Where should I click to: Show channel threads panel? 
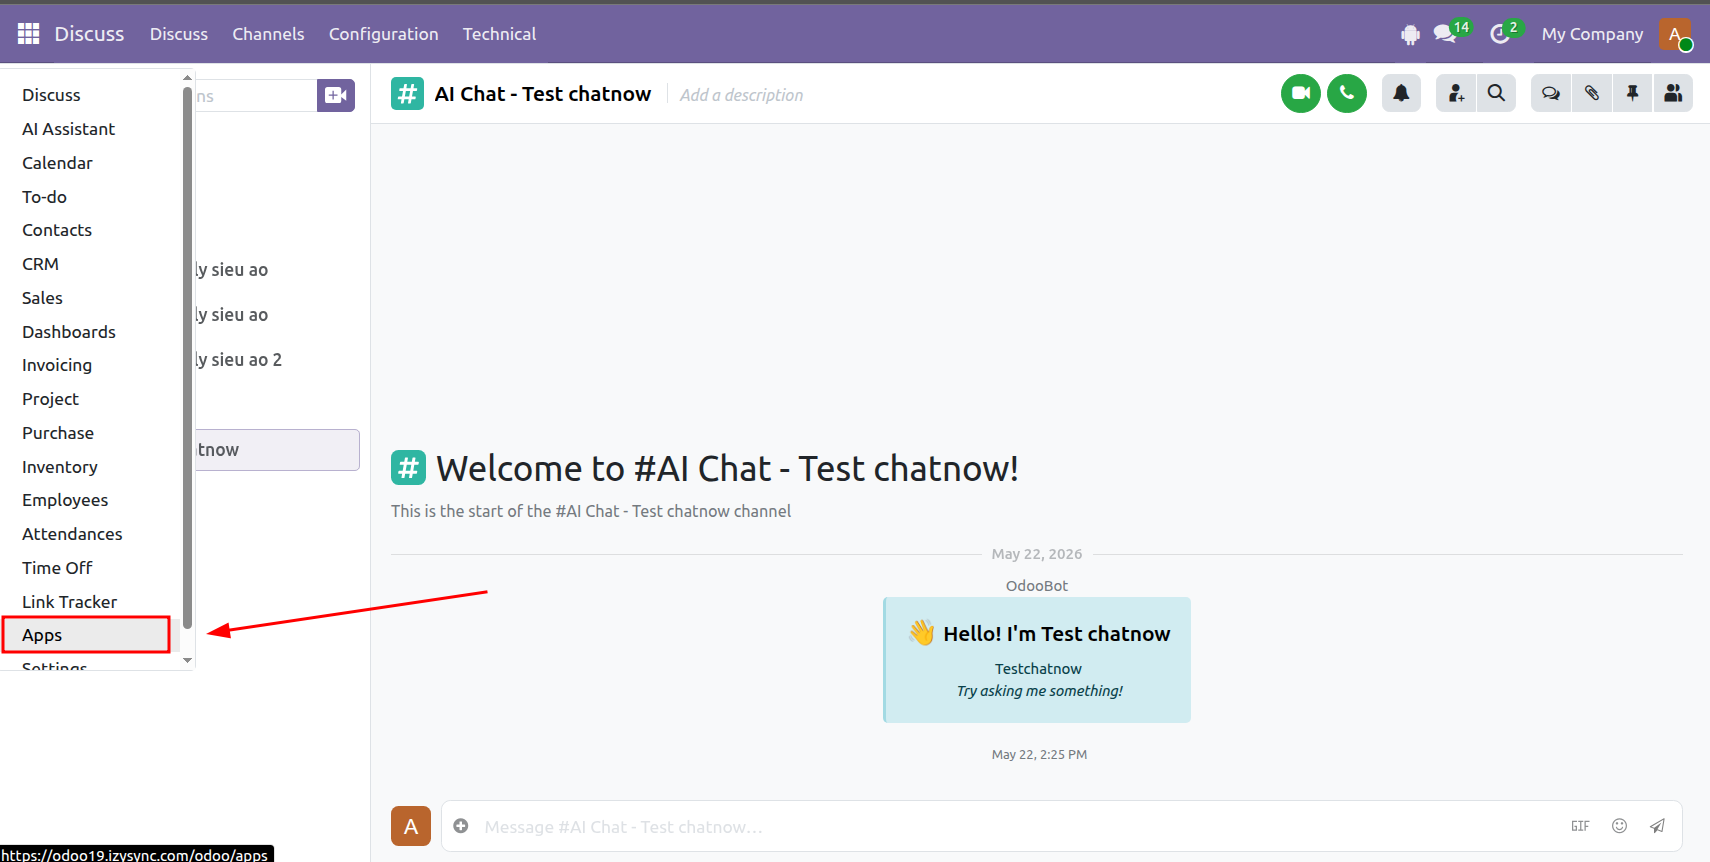coord(1551,94)
